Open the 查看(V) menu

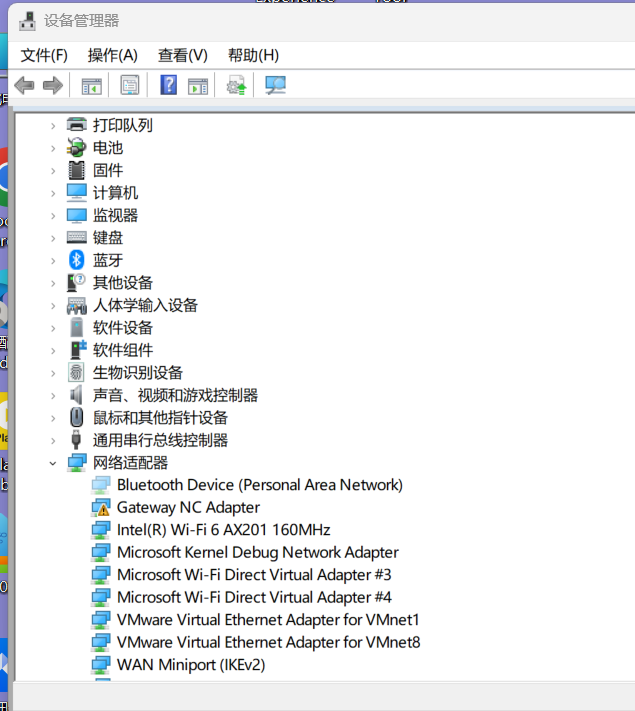(183, 55)
